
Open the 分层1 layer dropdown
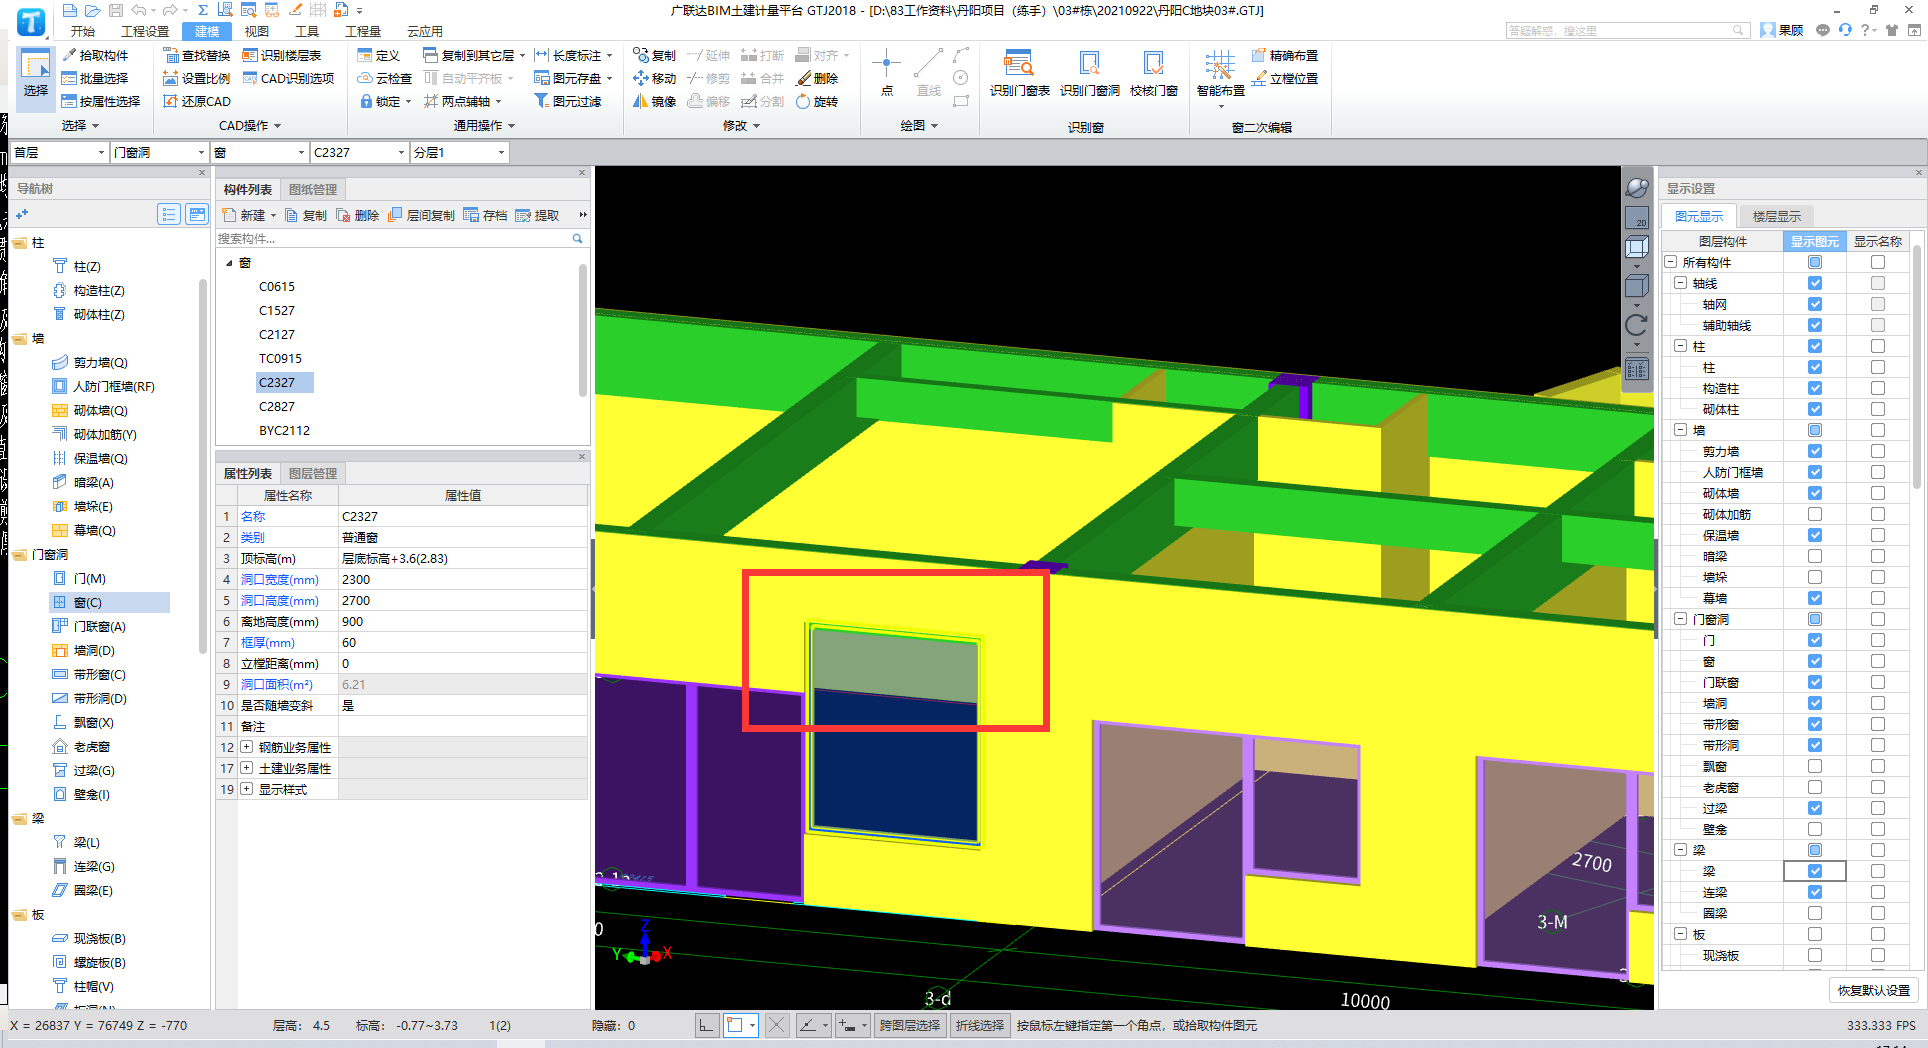[459, 152]
